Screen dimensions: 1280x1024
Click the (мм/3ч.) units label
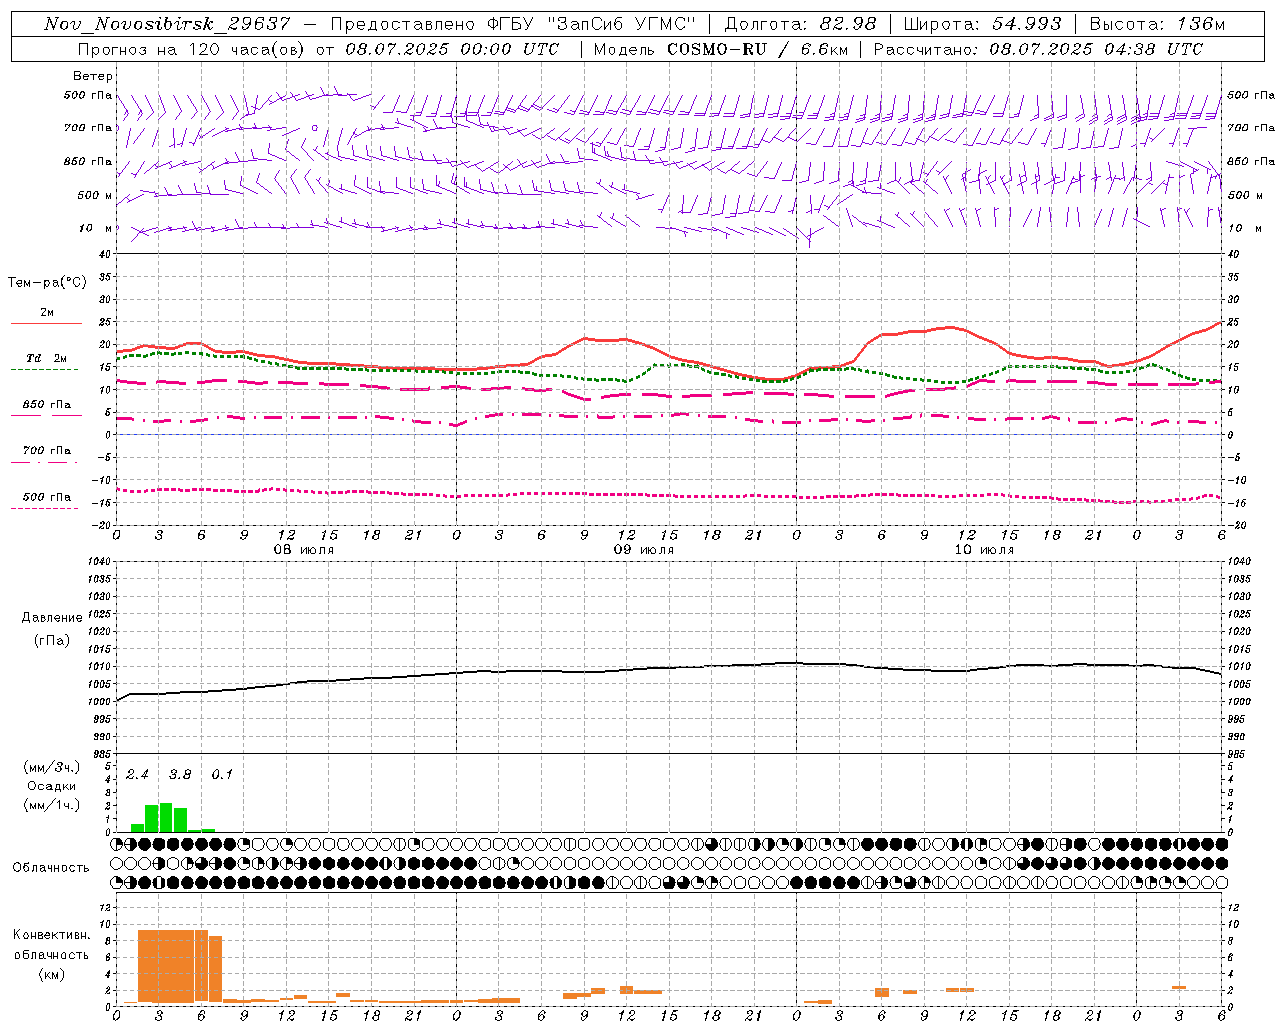(x=52, y=767)
